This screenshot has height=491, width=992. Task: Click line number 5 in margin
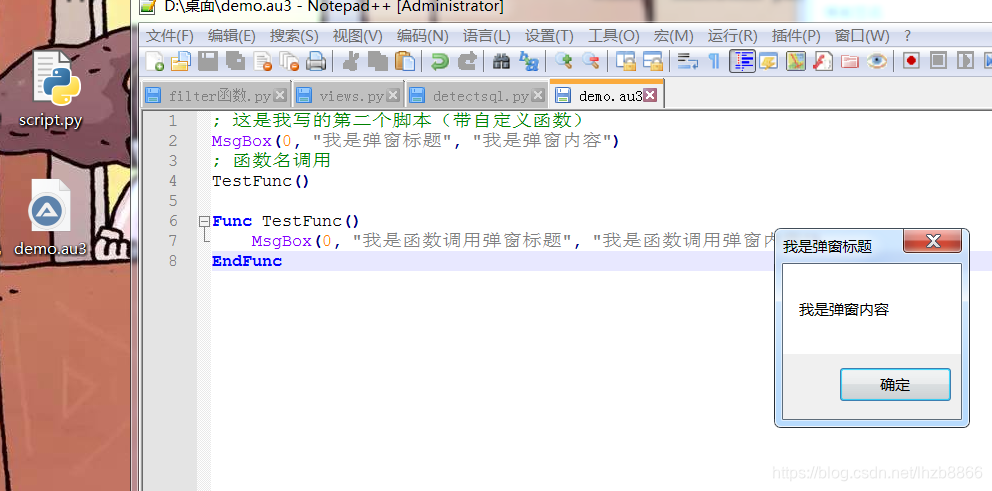coord(173,201)
